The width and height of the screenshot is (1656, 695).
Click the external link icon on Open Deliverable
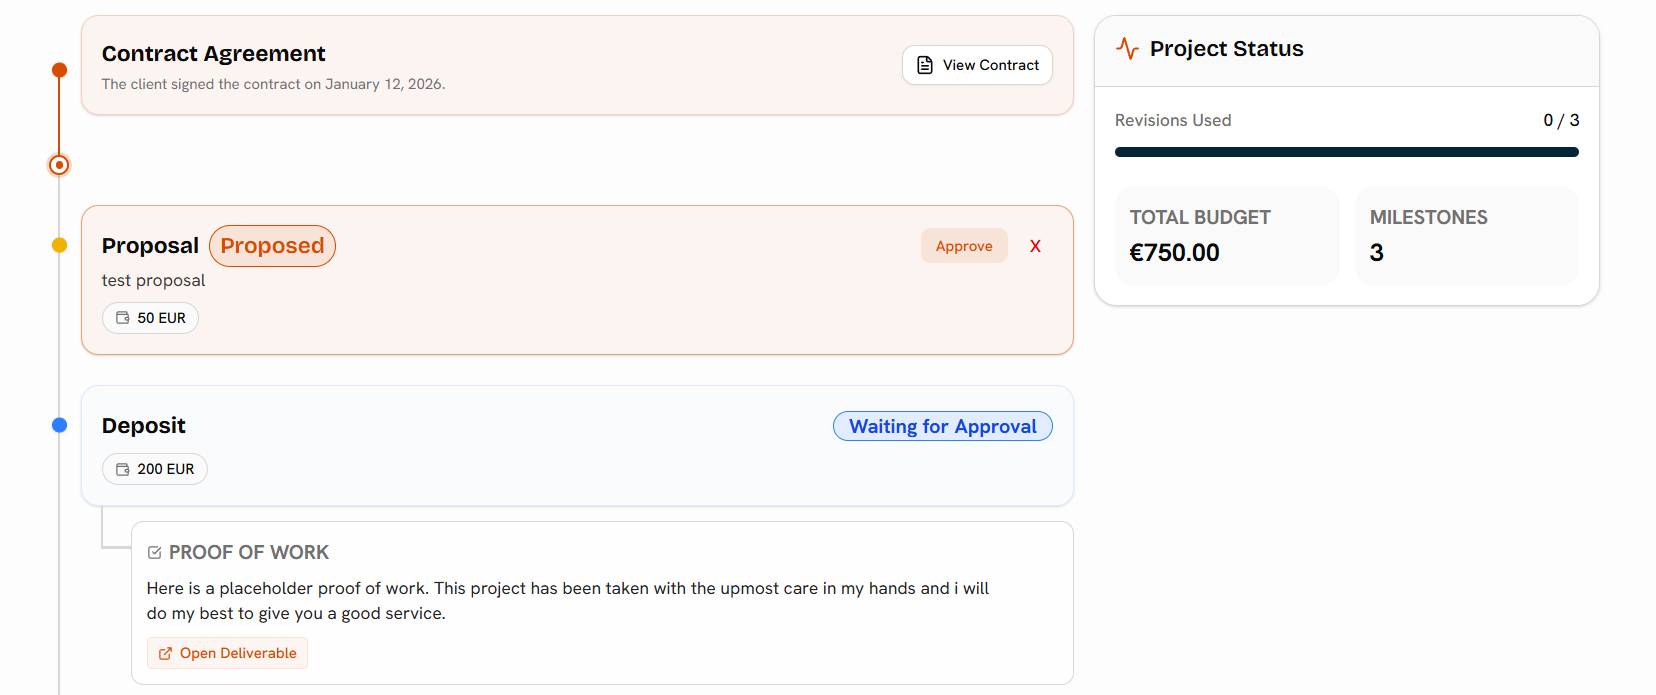coord(165,654)
